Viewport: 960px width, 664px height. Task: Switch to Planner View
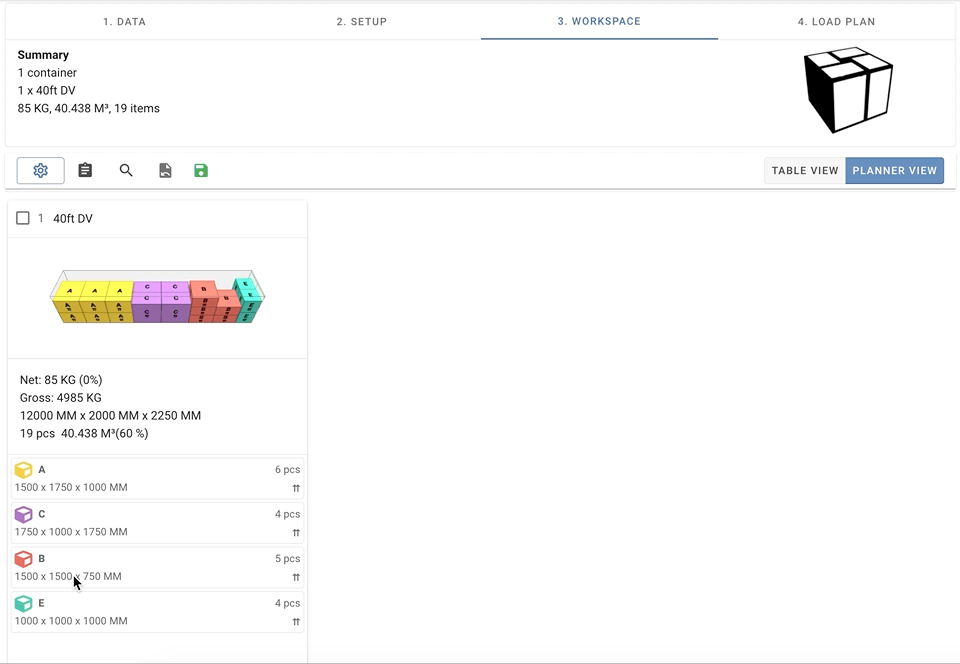pos(894,171)
